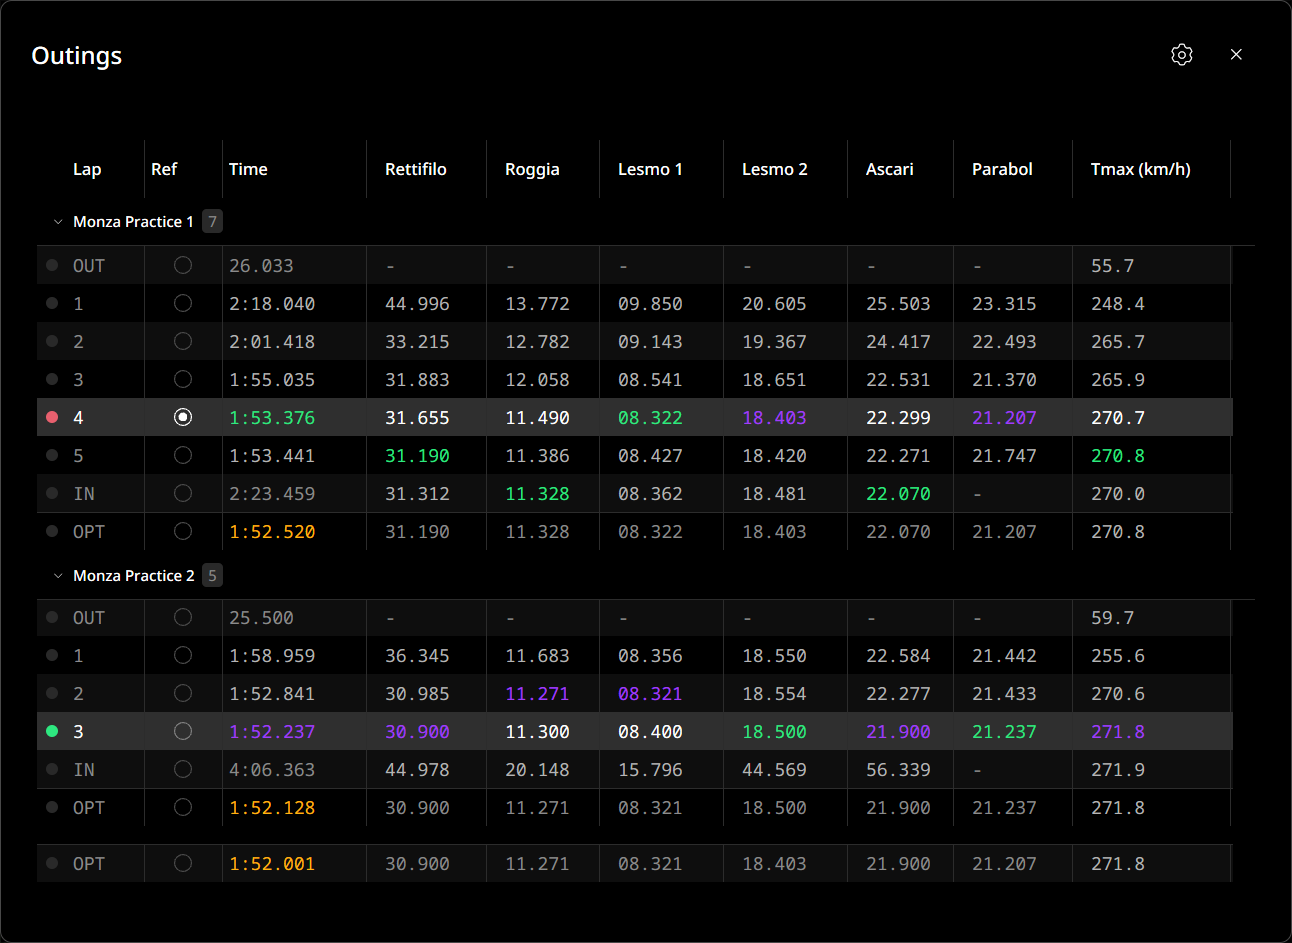This screenshot has width=1292, height=943.
Task: Toggle the dot on lap 1:52.841 row
Action: coord(52,693)
